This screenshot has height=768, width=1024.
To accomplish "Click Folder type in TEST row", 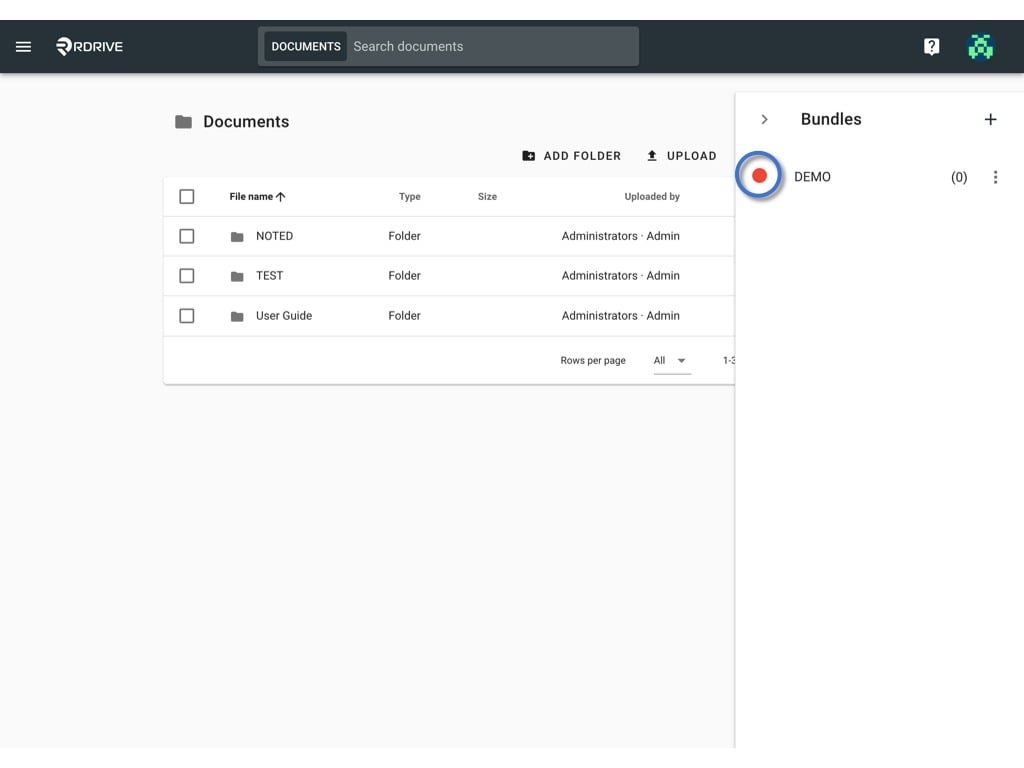I will tap(404, 276).
